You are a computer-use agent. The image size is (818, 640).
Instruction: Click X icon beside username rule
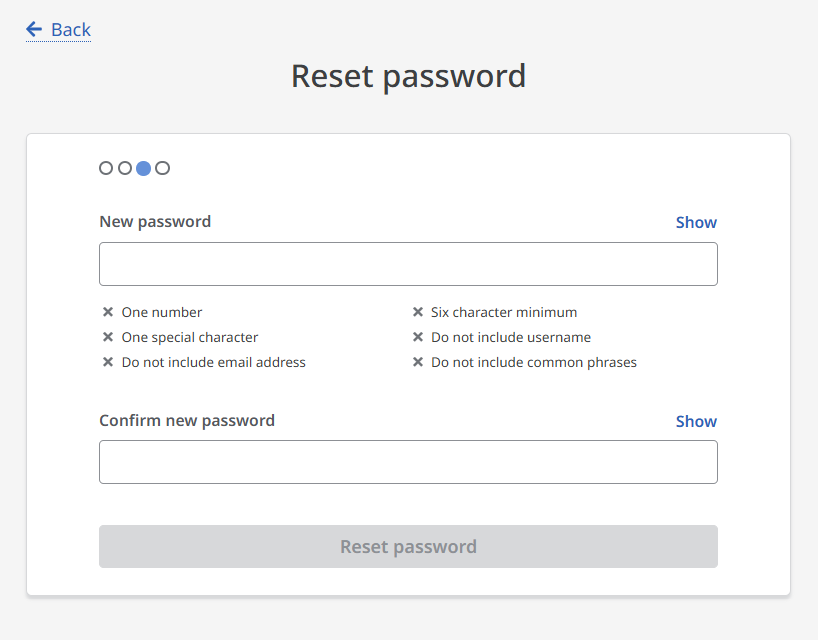click(418, 337)
